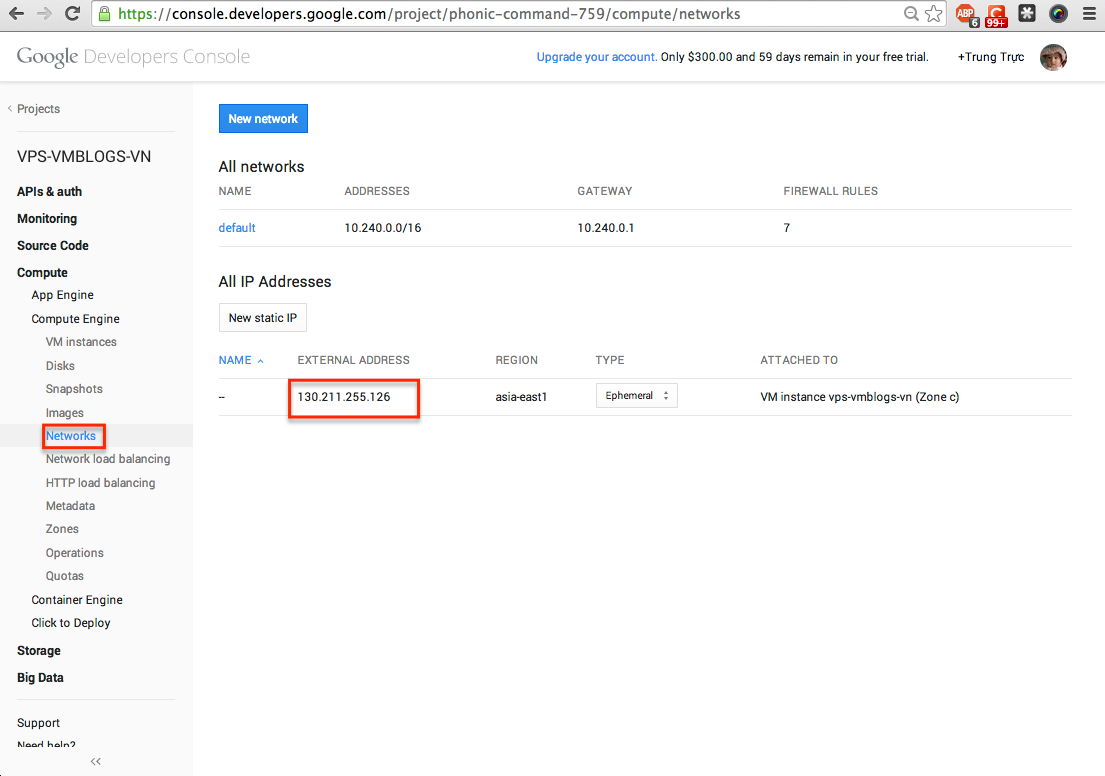Image resolution: width=1105 pixels, height=776 pixels.
Task: Open the Chrome hamburger menu
Action: coord(1089,14)
